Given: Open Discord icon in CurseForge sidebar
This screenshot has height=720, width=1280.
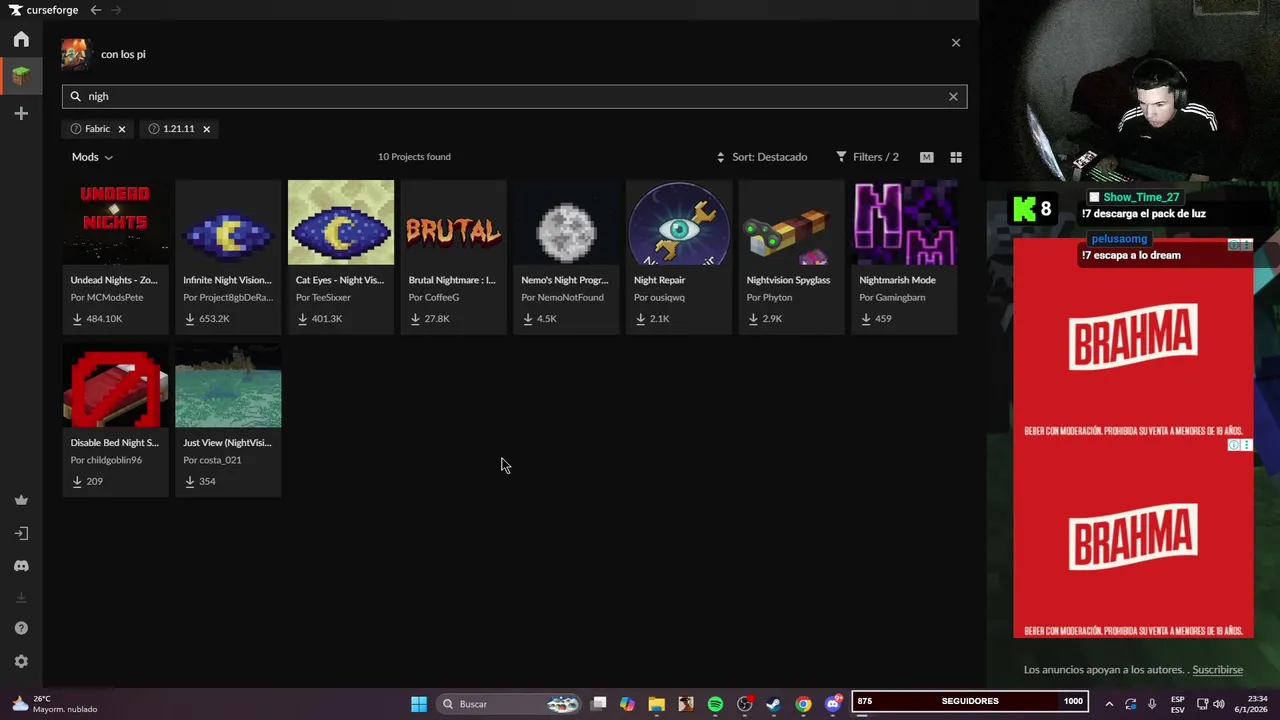Looking at the screenshot, I should pyautogui.click(x=21, y=566).
